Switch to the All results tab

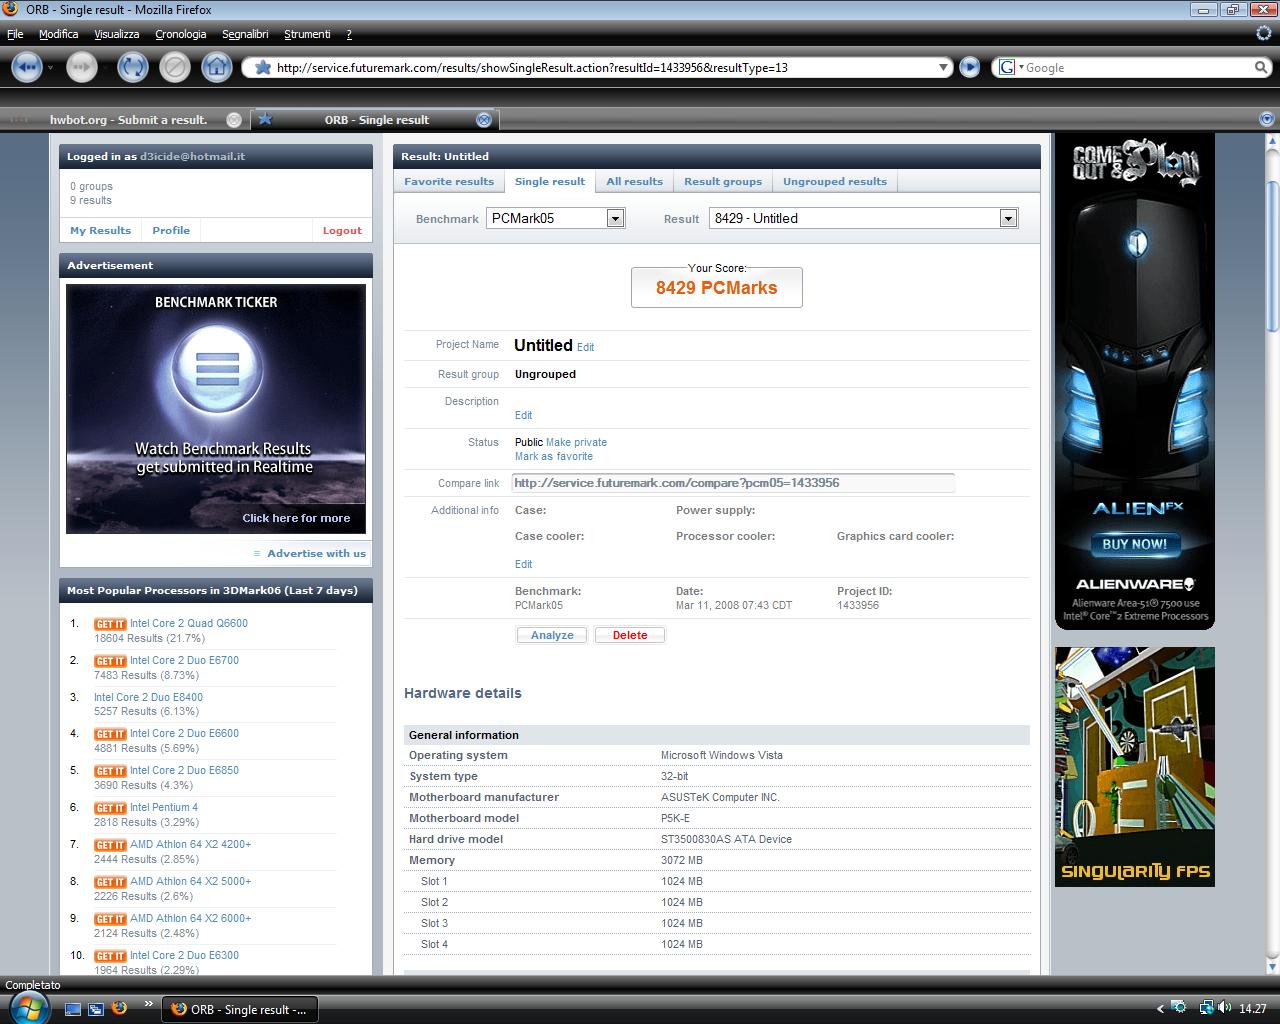[x=634, y=181]
